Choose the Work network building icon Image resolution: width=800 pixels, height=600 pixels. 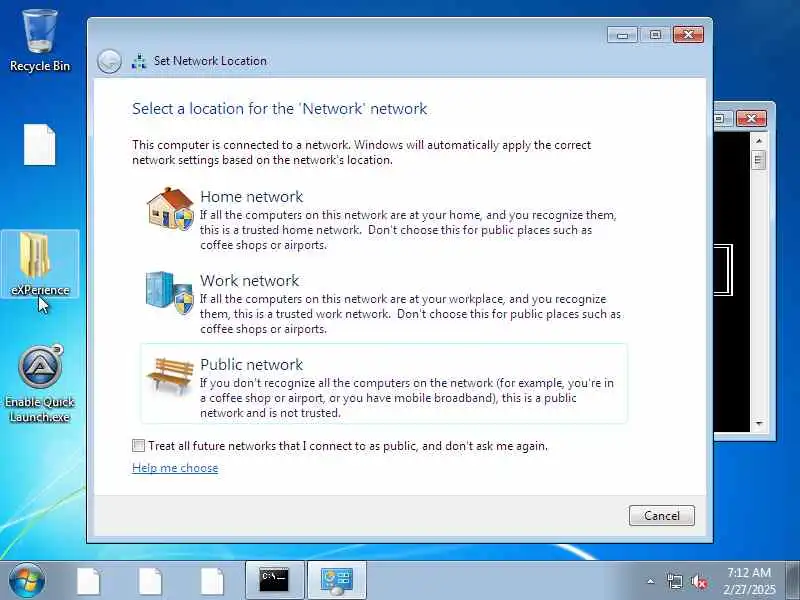coord(169,293)
